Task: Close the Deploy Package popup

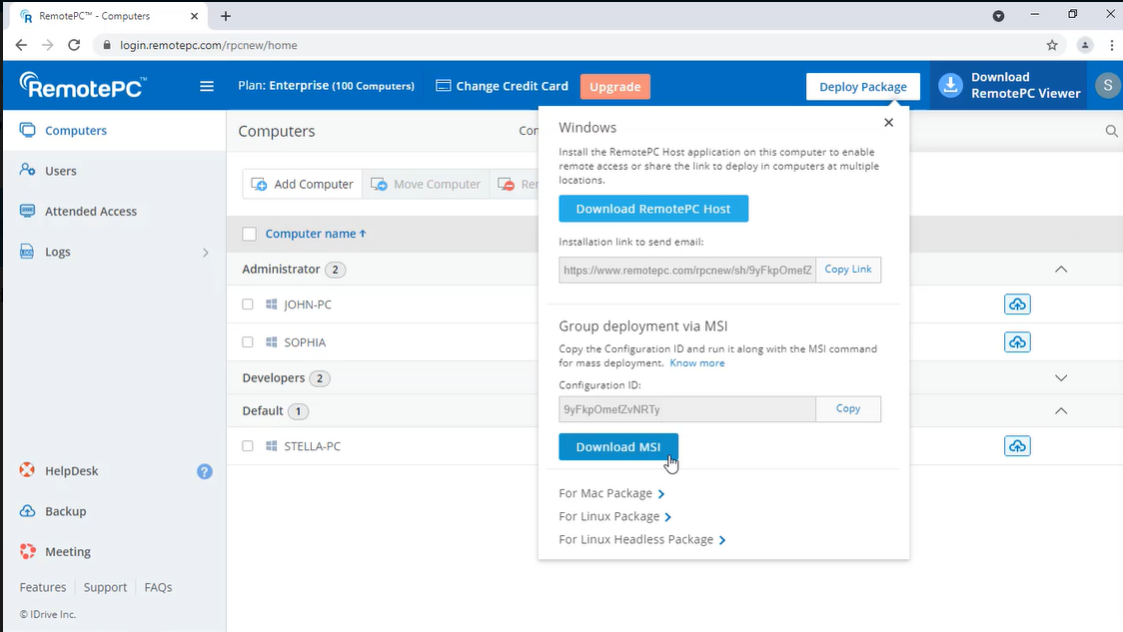Action: pos(889,123)
